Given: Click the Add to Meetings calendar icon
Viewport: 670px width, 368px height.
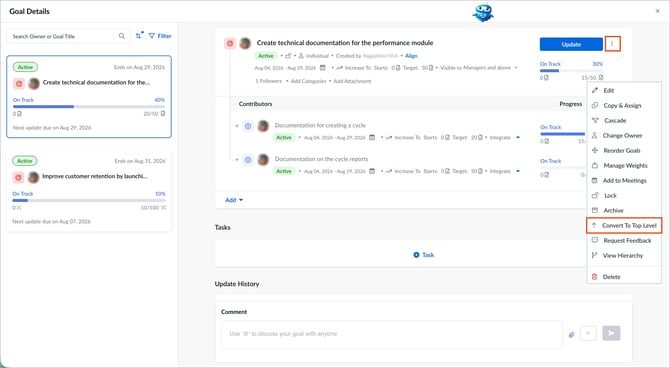Looking at the screenshot, I should [595, 180].
